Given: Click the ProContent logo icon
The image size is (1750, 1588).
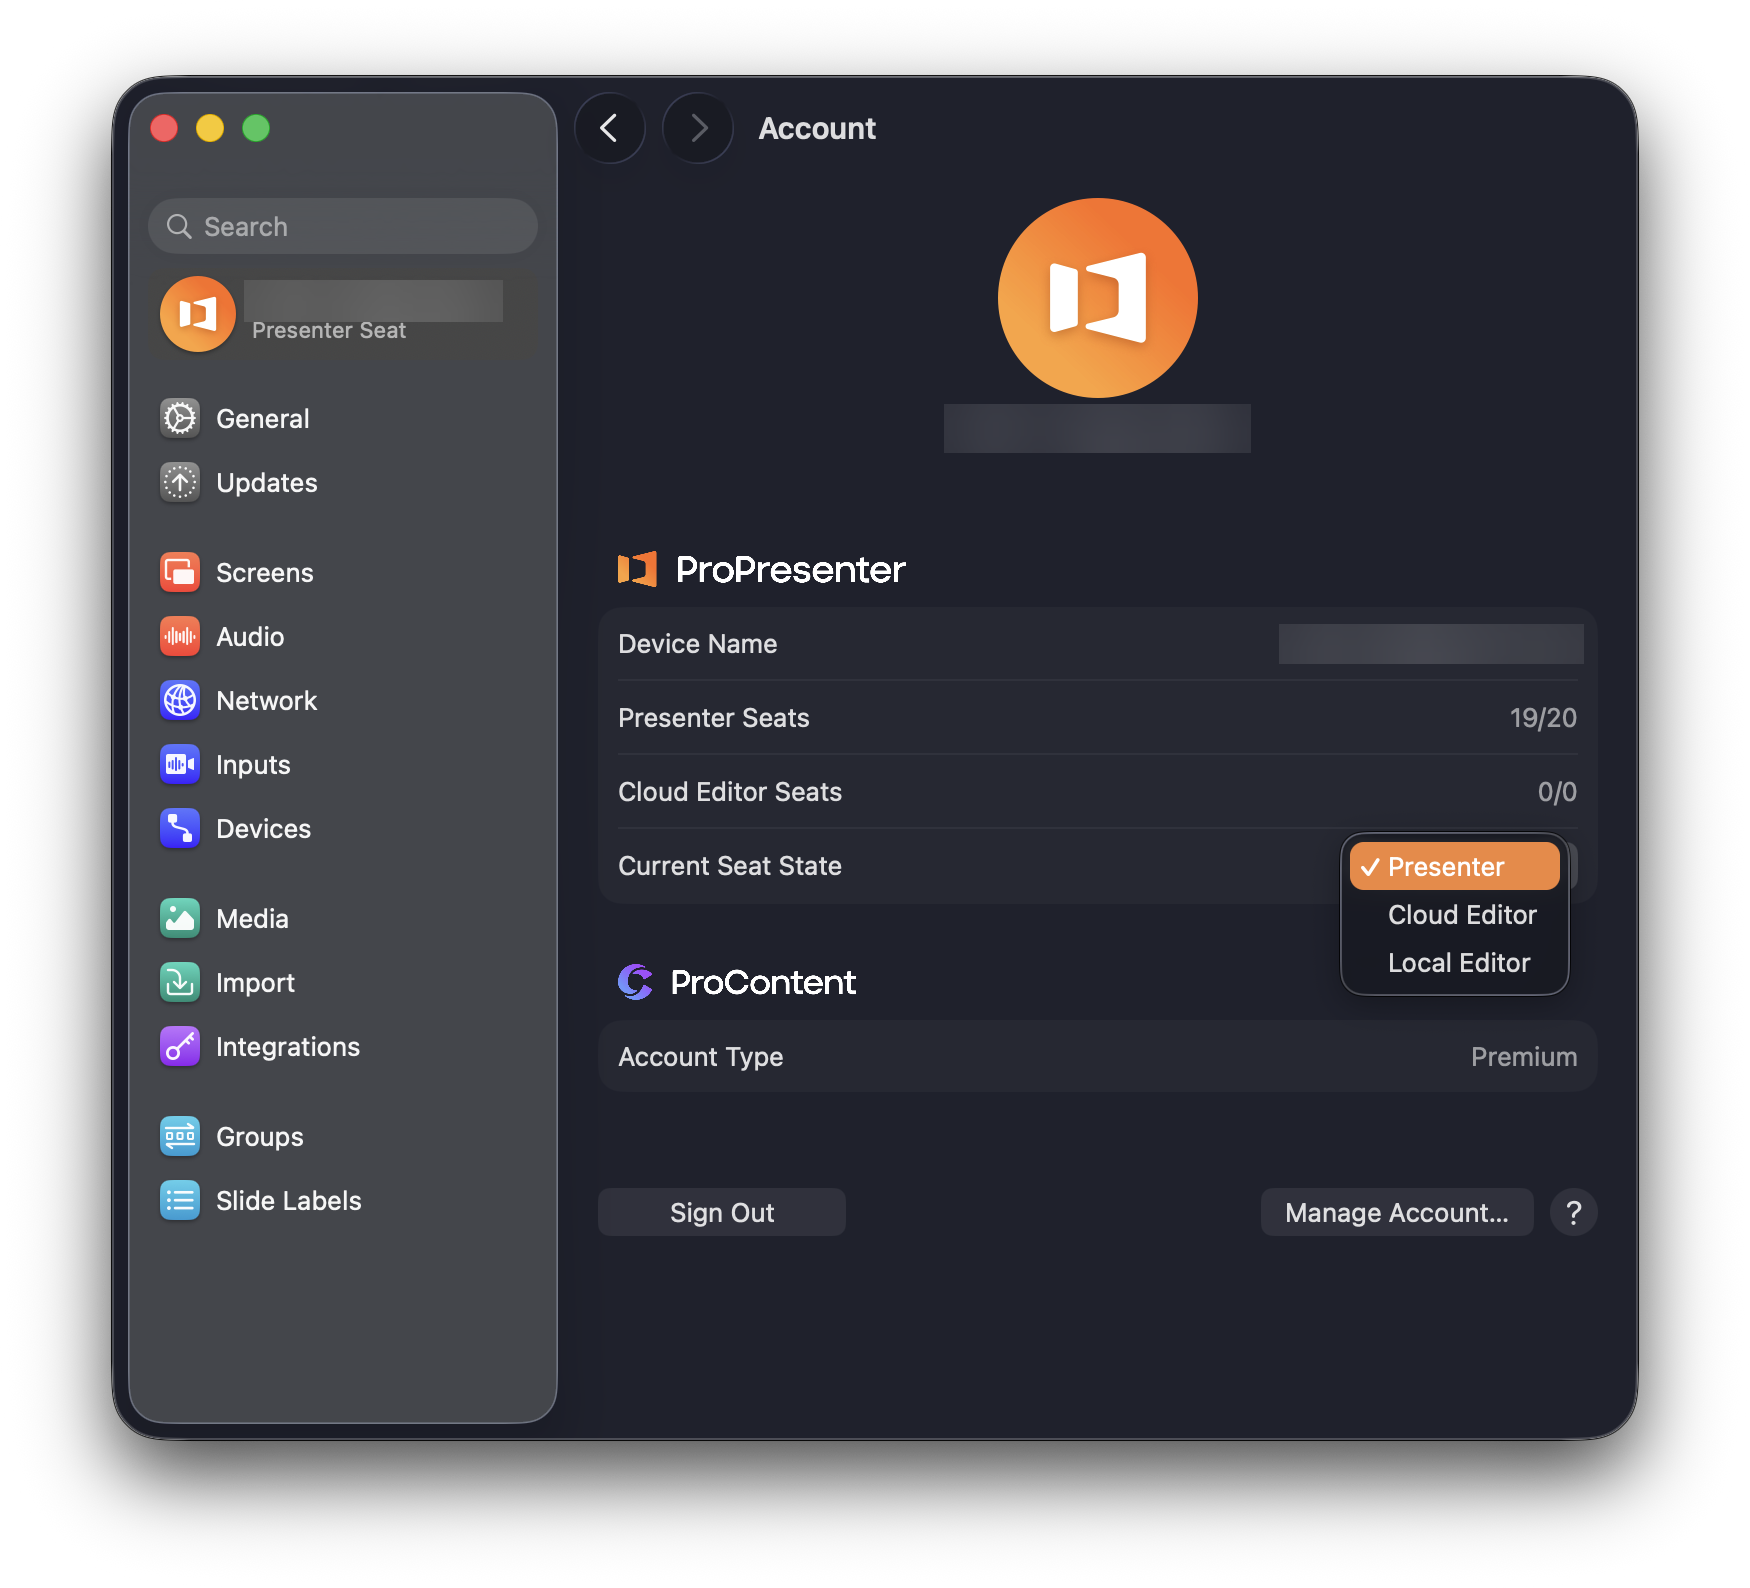Looking at the screenshot, I should (x=636, y=982).
